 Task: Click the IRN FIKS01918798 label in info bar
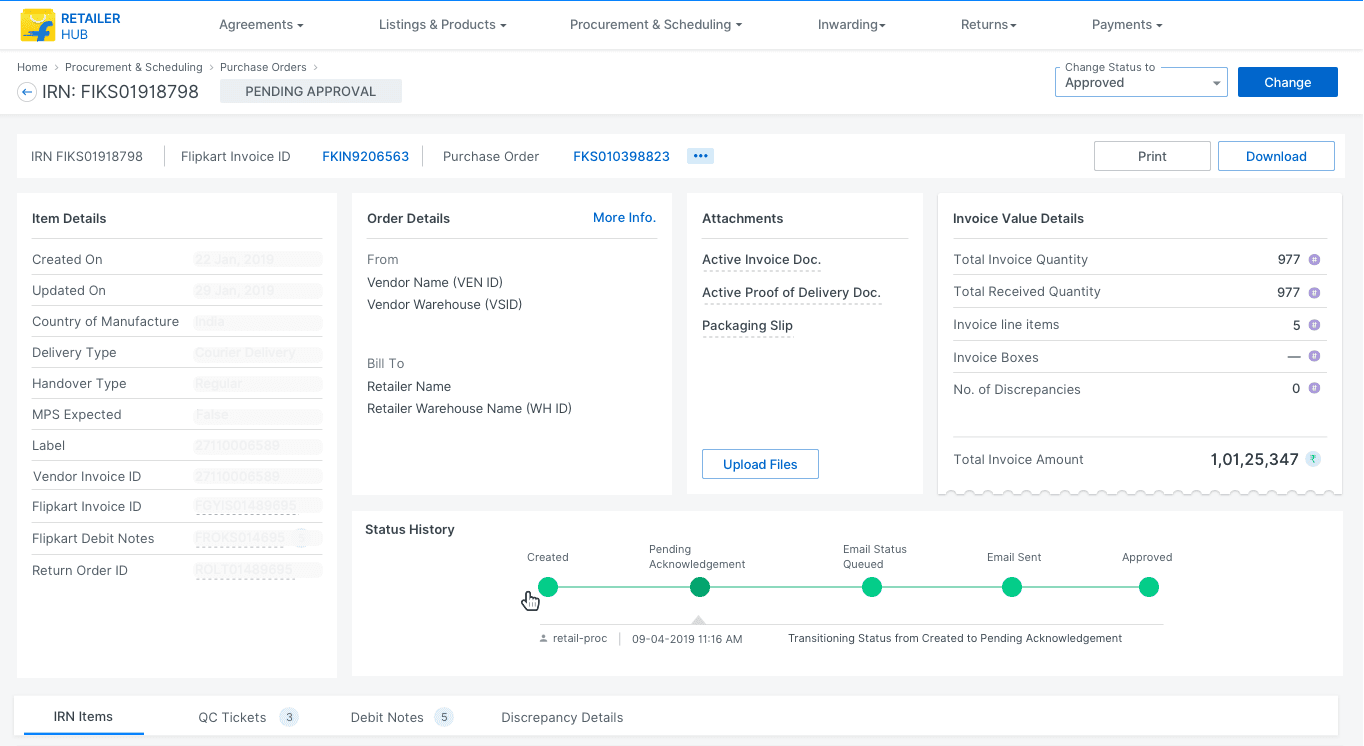(x=87, y=156)
